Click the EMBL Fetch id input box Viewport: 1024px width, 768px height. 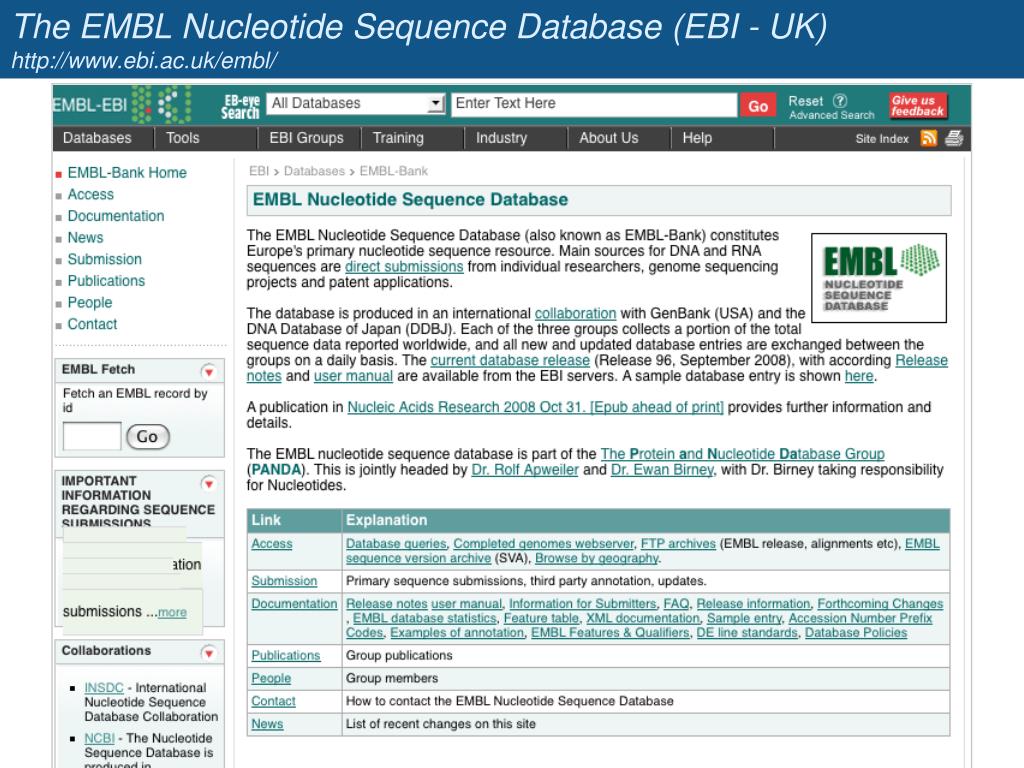point(91,436)
